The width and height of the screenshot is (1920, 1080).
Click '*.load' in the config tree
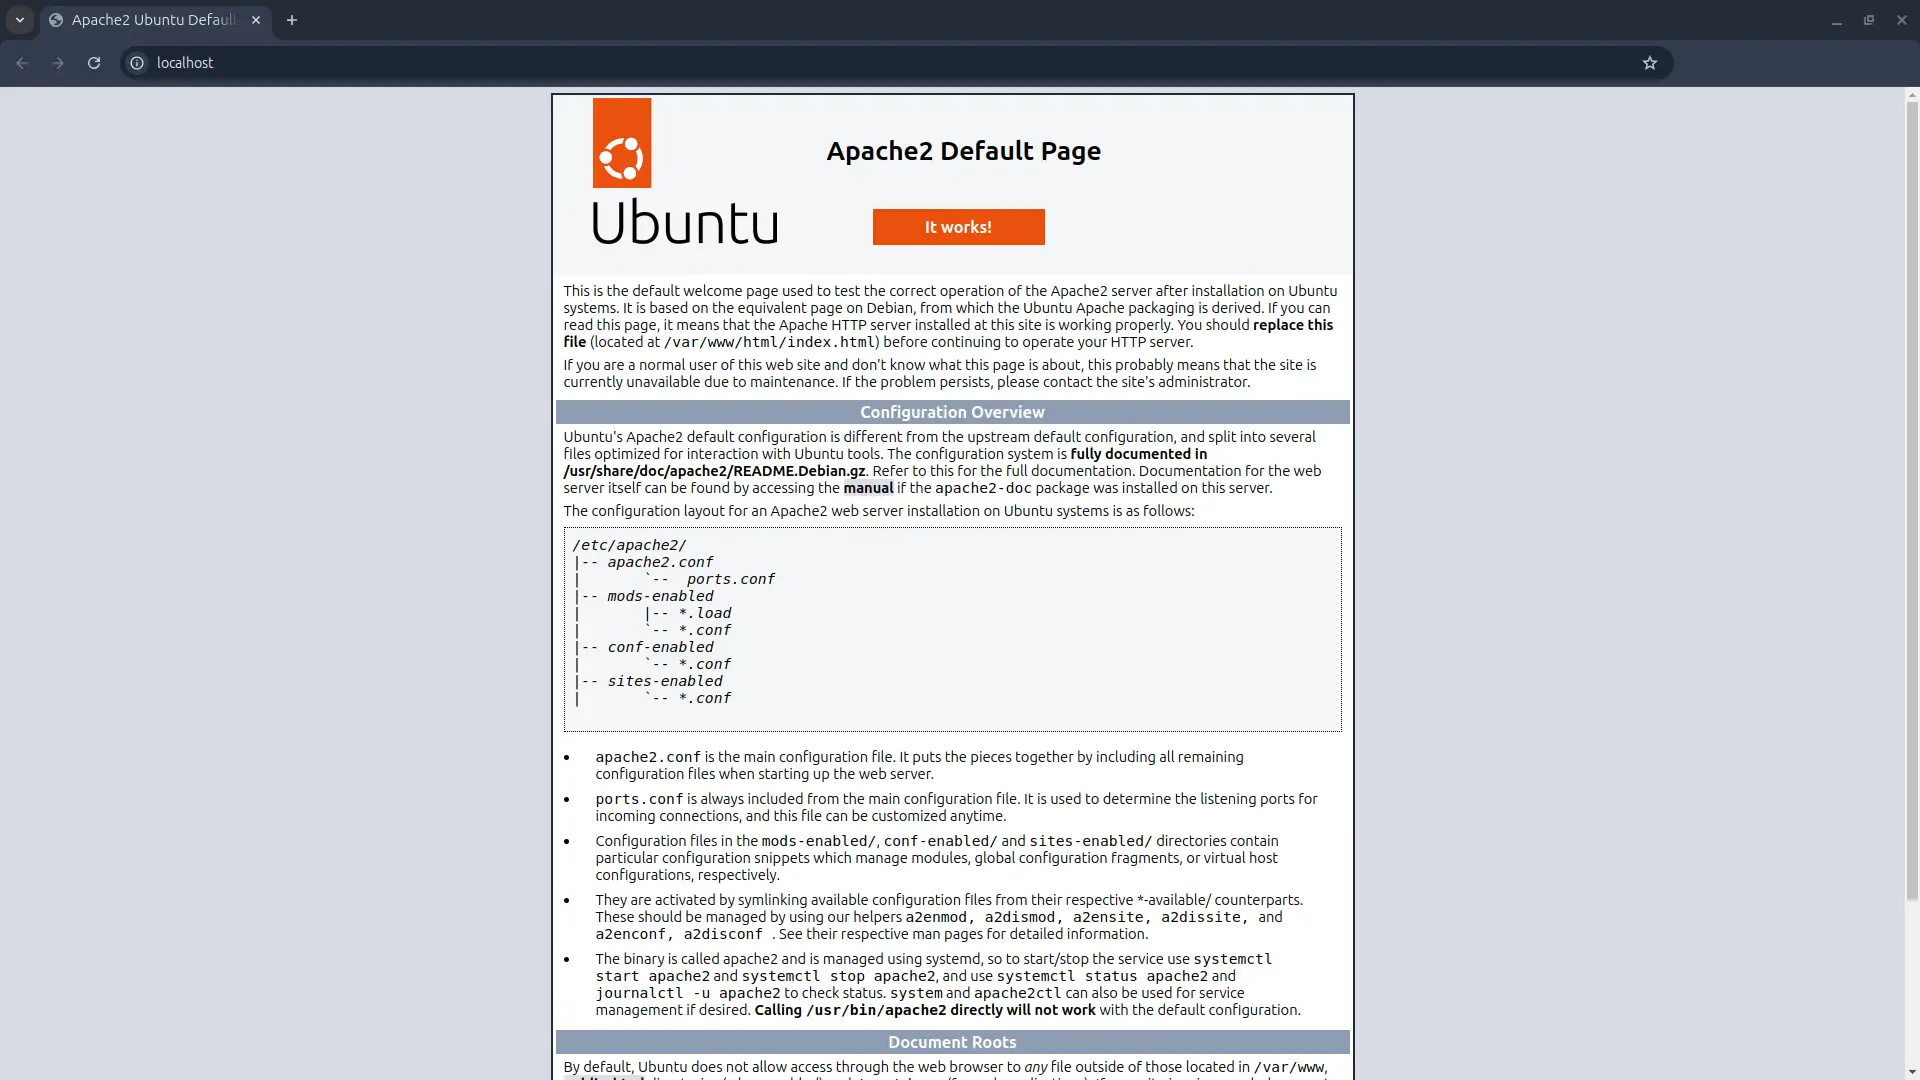[704, 613]
